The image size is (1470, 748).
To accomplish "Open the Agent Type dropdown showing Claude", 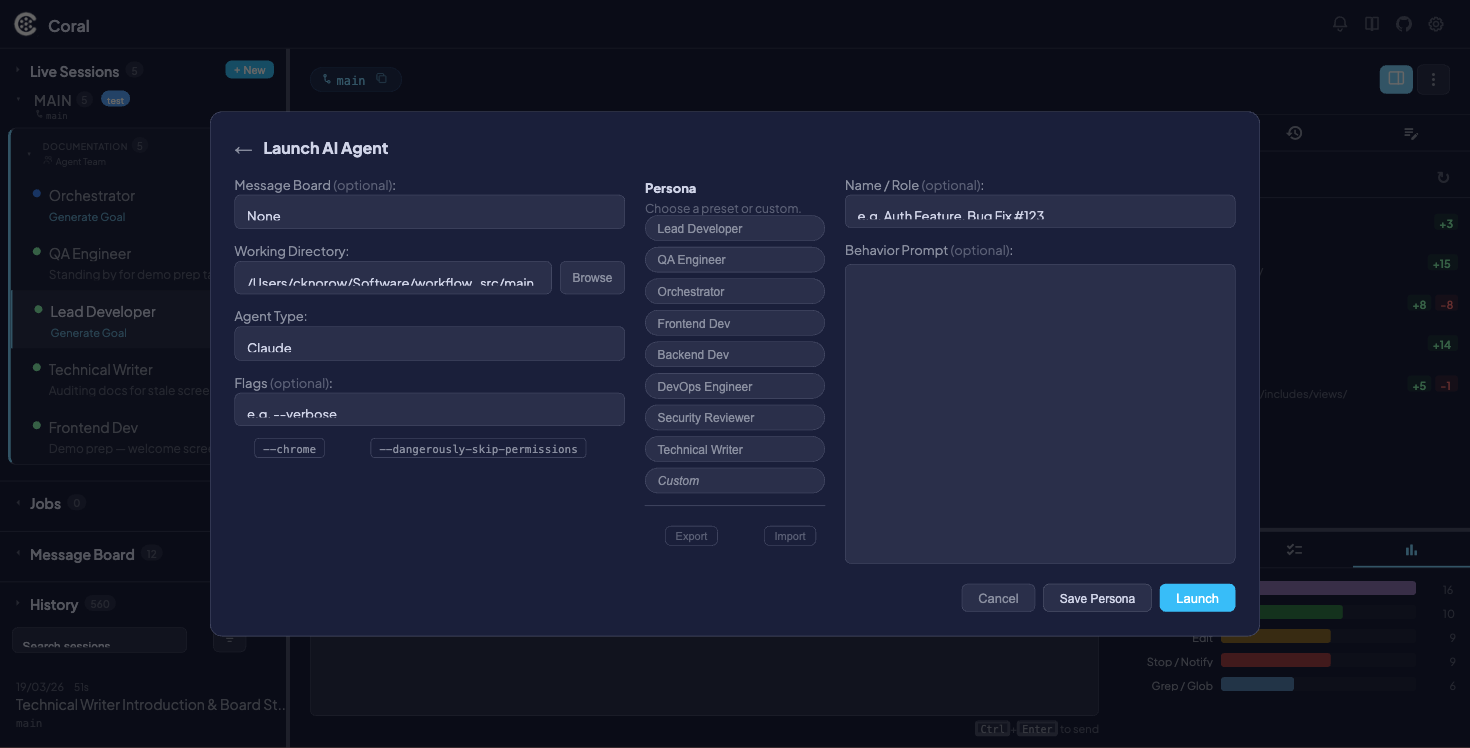I will [429, 343].
